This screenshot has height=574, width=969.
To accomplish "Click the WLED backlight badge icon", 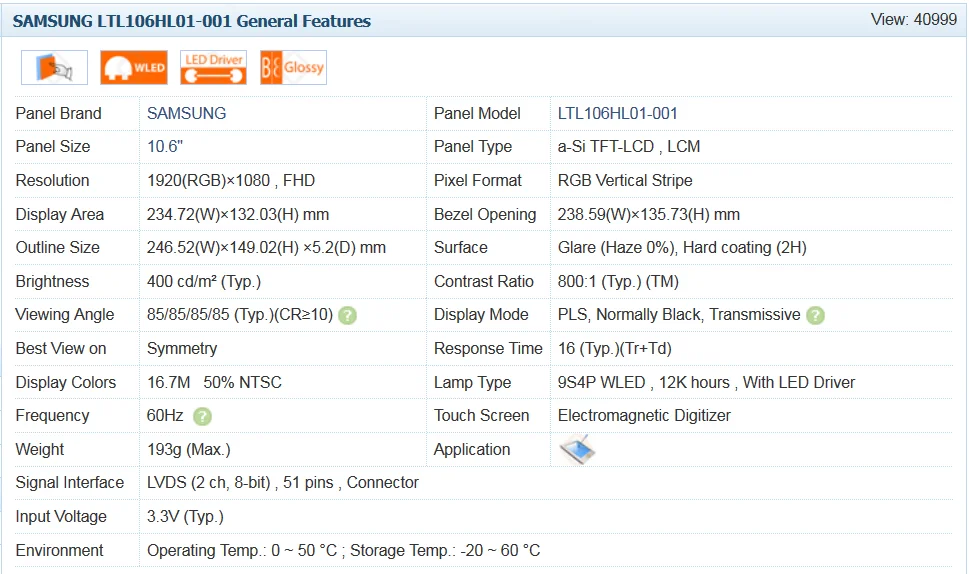I will (x=133, y=67).
